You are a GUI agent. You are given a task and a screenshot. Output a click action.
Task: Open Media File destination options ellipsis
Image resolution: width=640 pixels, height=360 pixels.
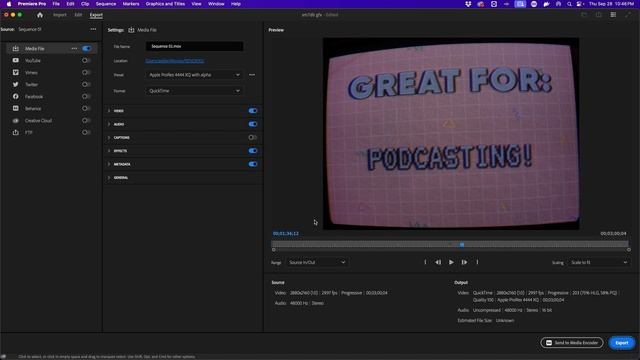[74, 49]
